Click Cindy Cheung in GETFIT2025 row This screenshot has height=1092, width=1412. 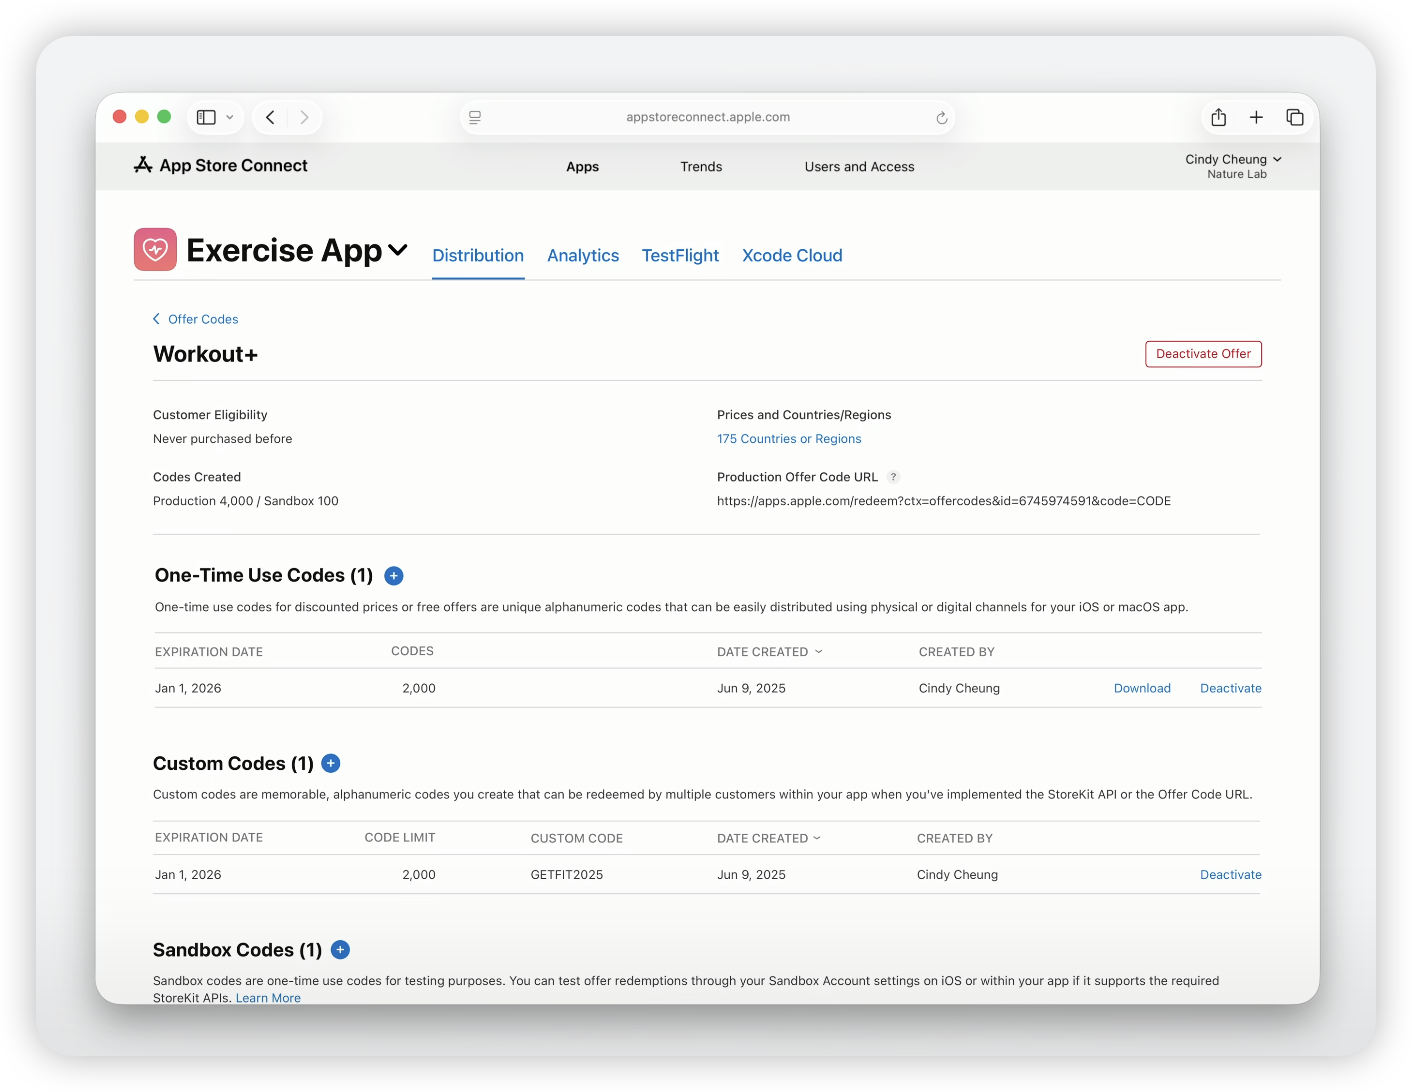coord(957,875)
